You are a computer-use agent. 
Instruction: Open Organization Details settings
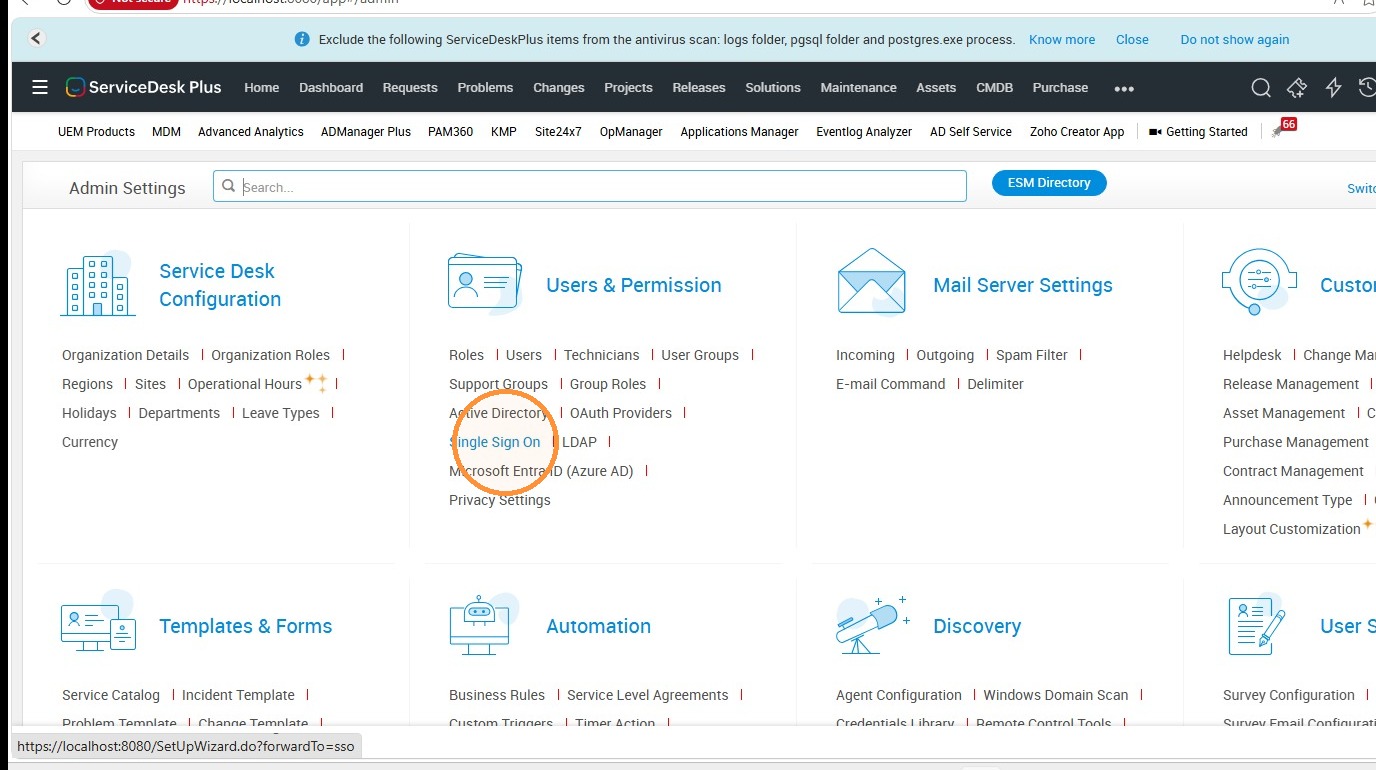pyautogui.click(x=125, y=355)
